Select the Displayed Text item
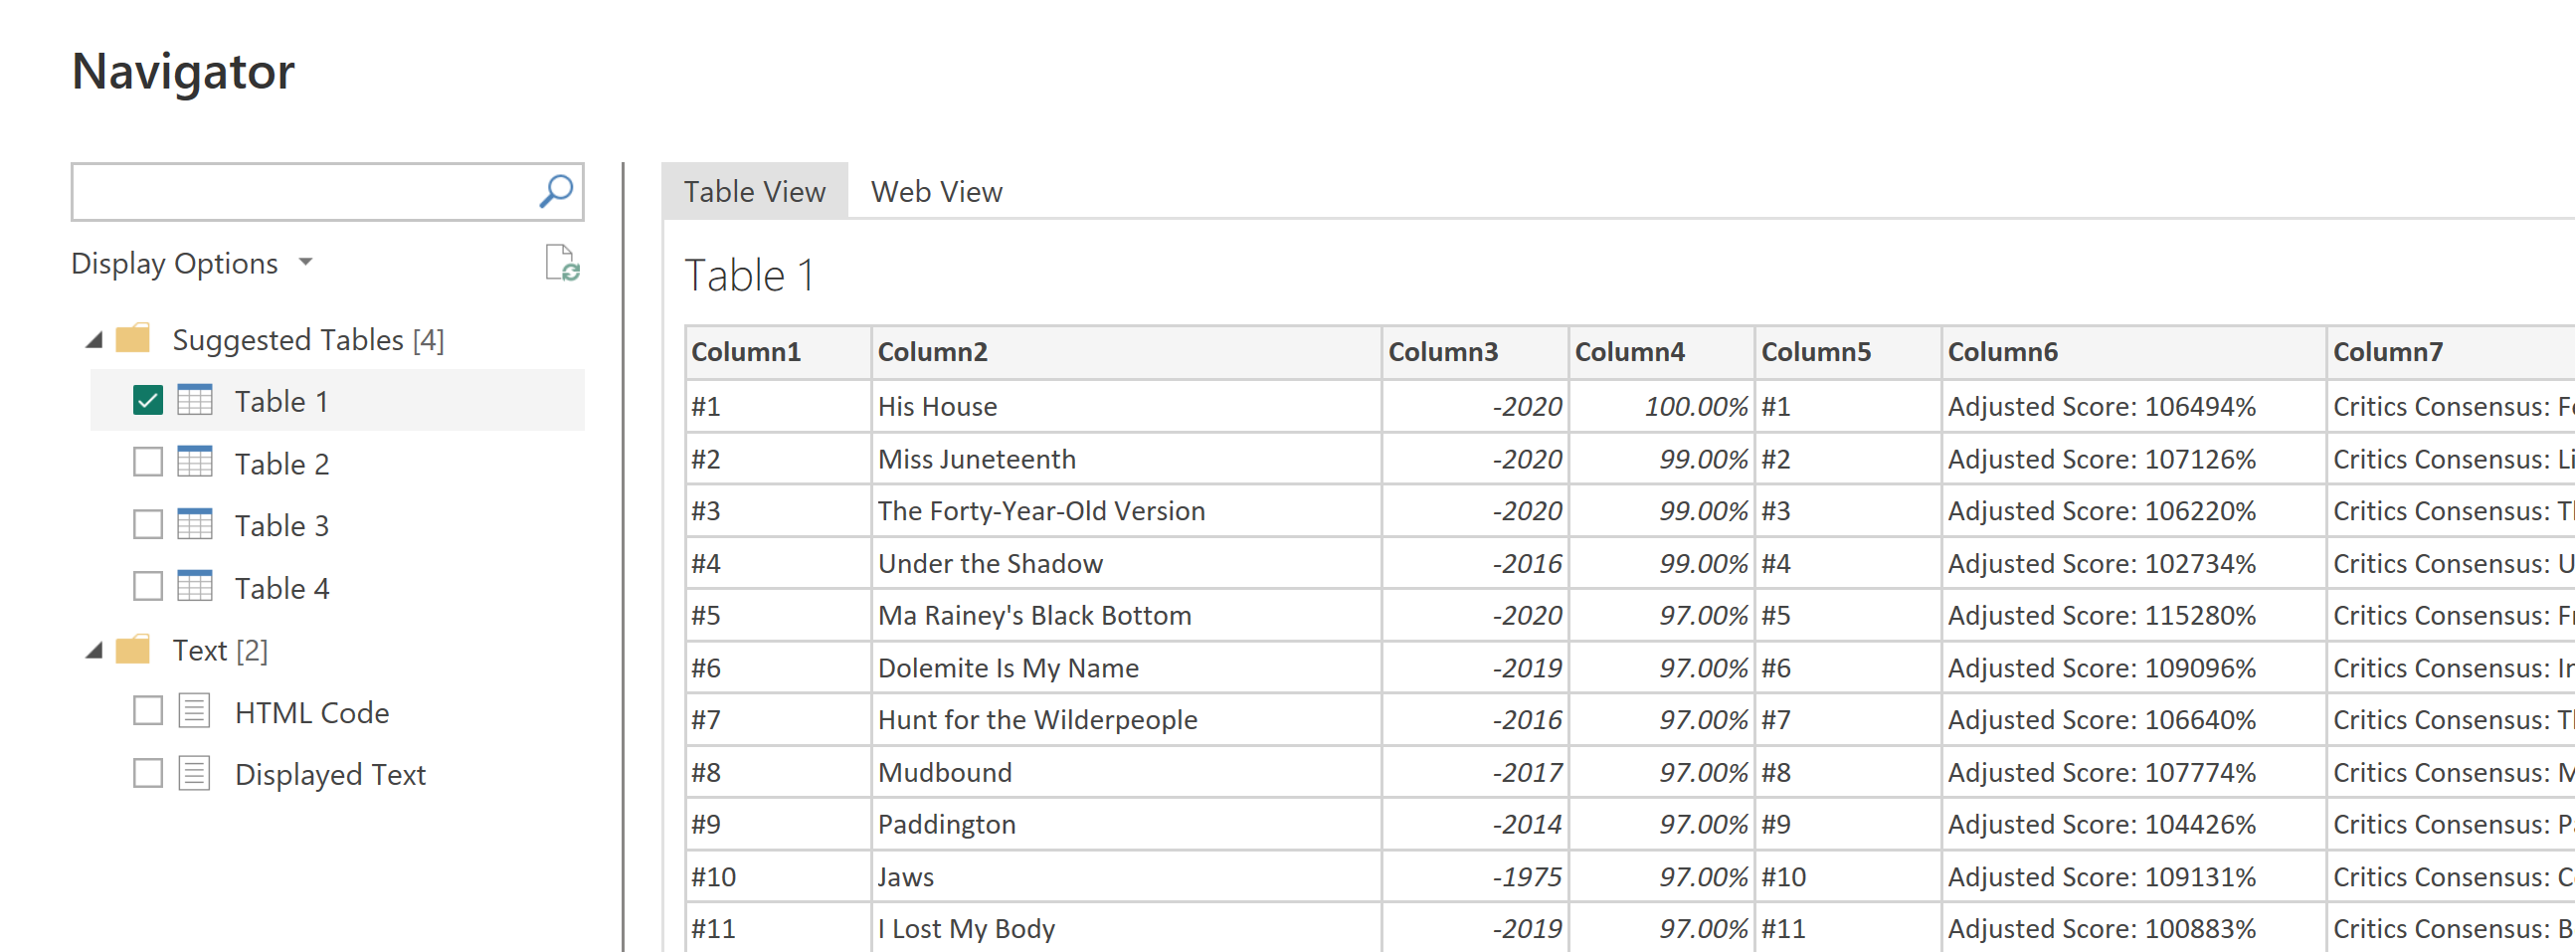The height and width of the screenshot is (952, 2576). (x=330, y=775)
